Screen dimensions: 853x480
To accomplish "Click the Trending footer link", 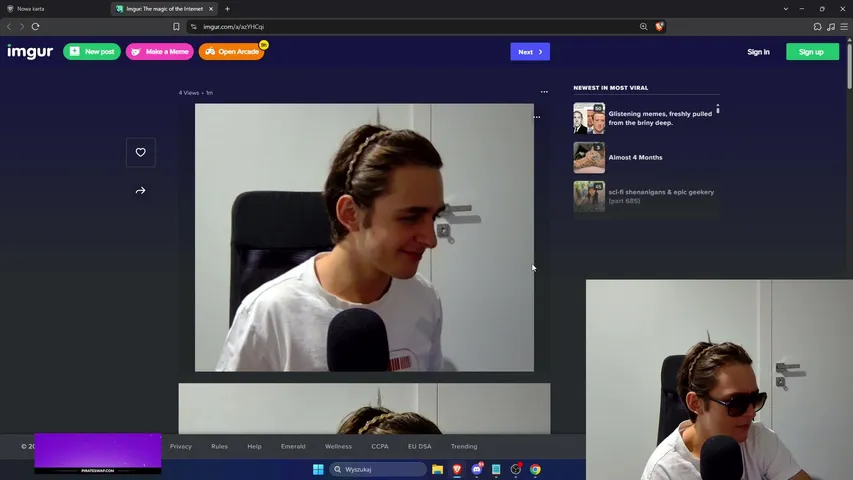I will tap(463, 446).
